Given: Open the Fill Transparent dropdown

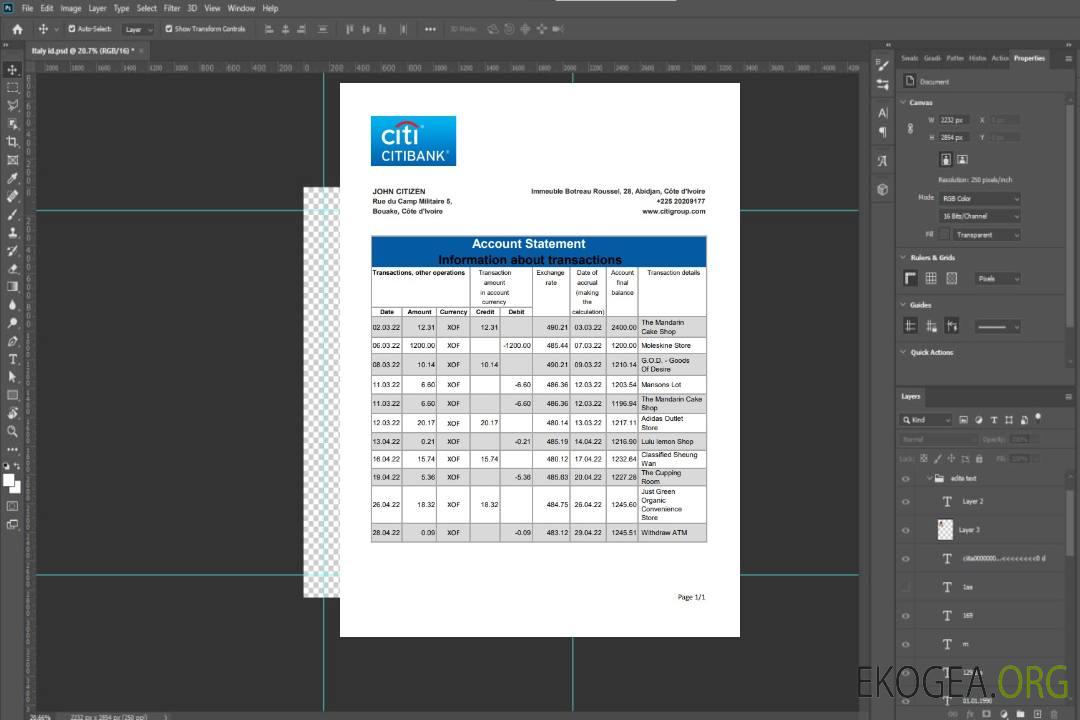Looking at the screenshot, I should coord(986,235).
